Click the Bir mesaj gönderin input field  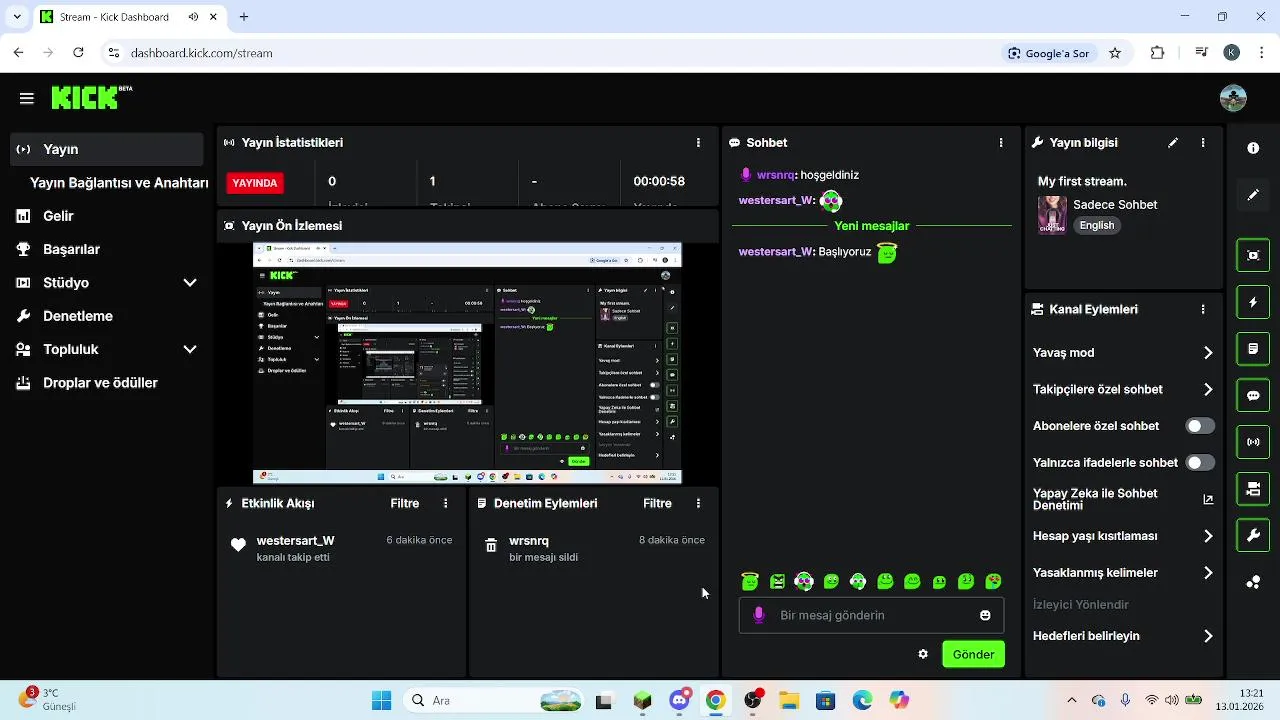point(871,616)
